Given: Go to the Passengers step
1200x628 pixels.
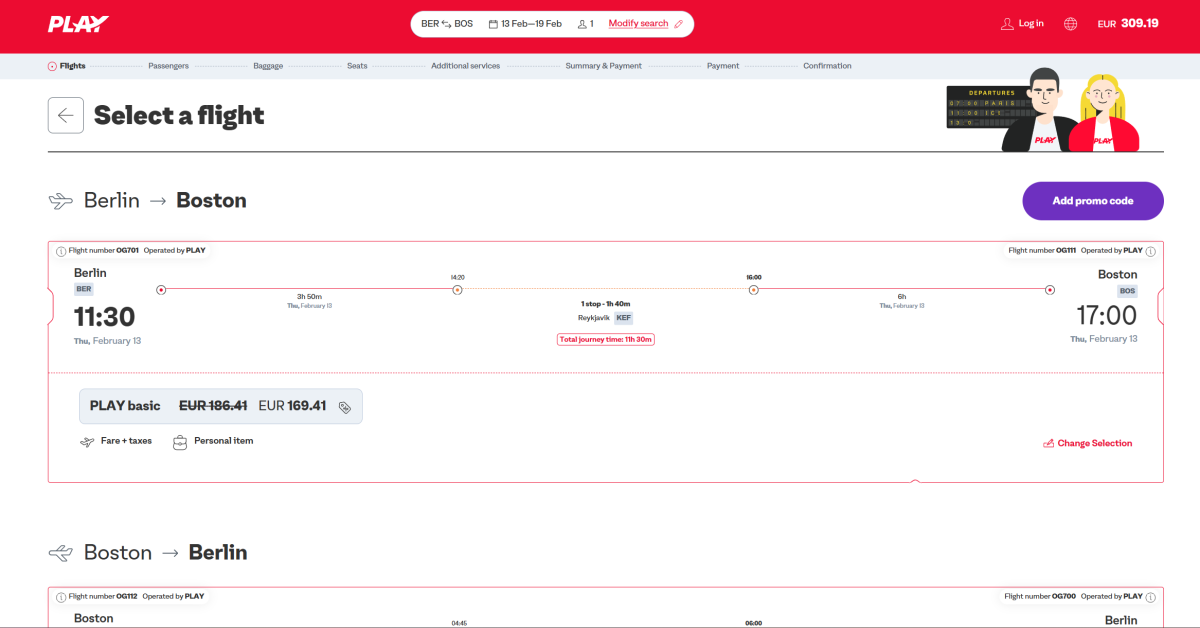Looking at the screenshot, I should tap(168, 66).
